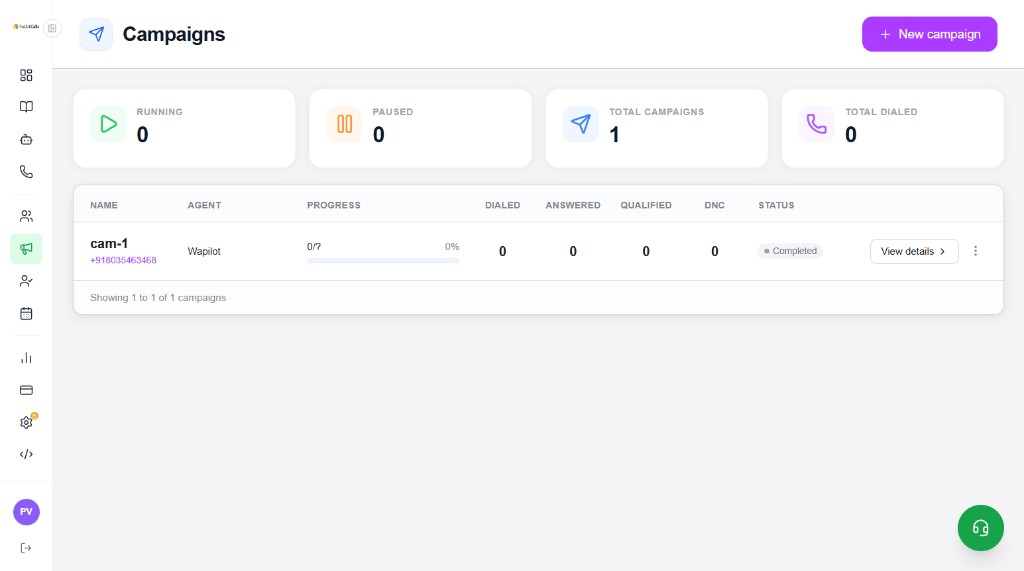1024x571 pixels.
Task: Open the user-check leads icon in sidebar
Action: 26,281
